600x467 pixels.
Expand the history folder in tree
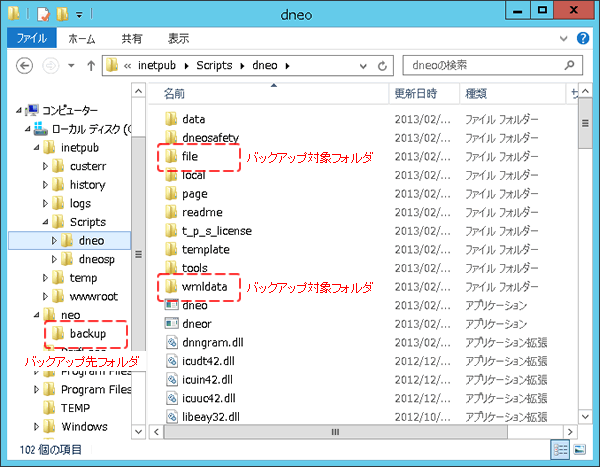pos(45,185)
